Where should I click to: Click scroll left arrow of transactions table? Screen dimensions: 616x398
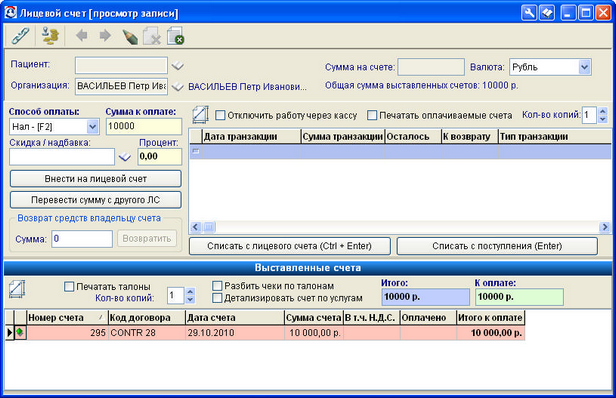(x=195, y=227)
